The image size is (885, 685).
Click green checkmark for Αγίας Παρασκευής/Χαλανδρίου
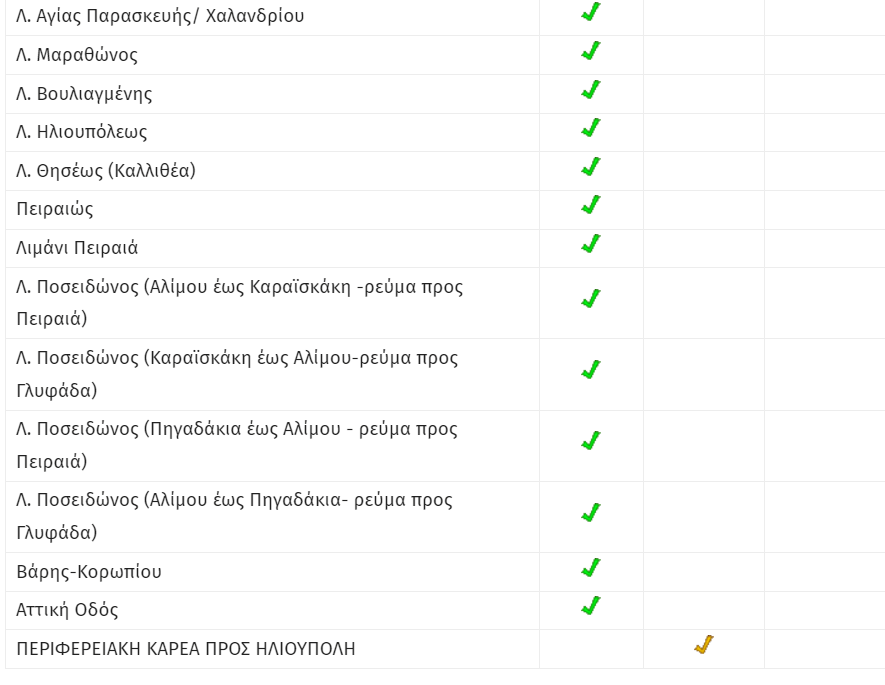591,11
